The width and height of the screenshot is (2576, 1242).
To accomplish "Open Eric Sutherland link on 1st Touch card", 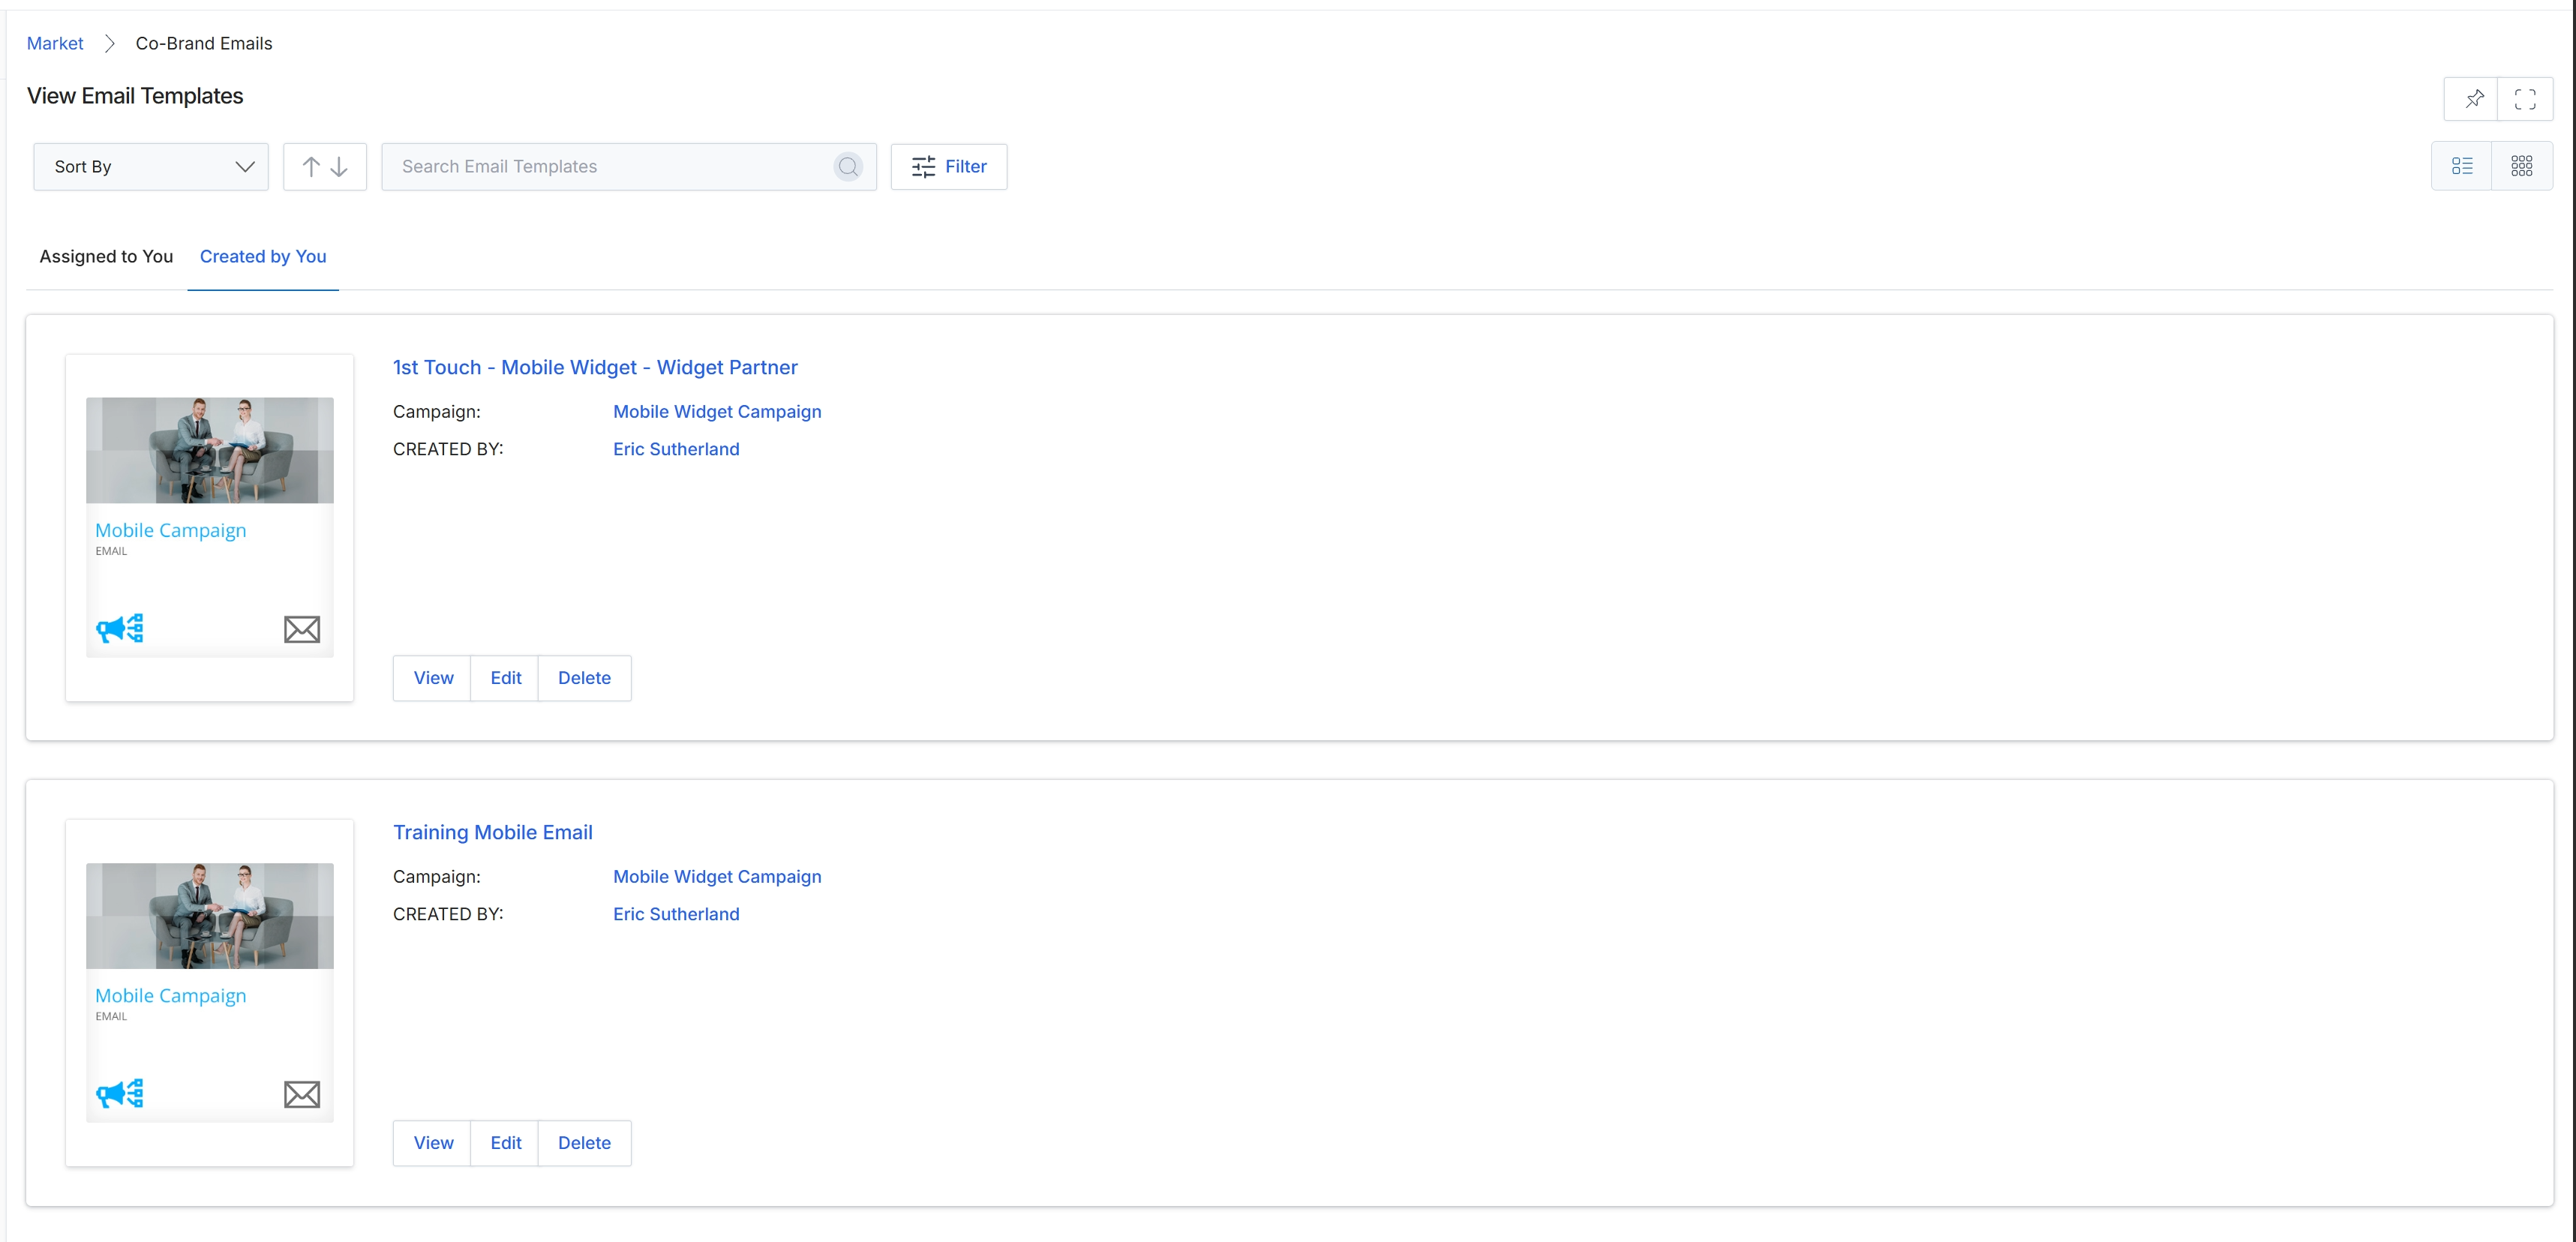I will 676,449.
